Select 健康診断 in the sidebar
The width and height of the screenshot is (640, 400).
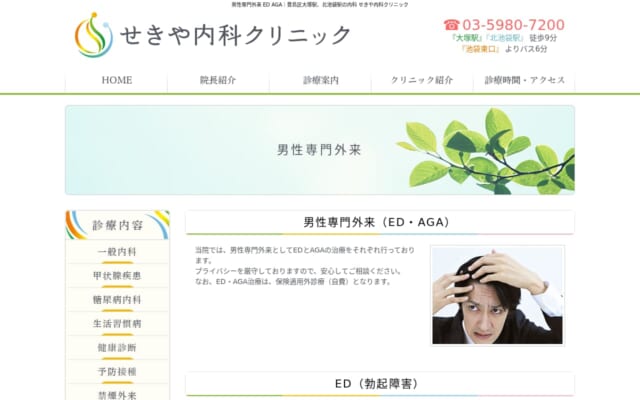click(x=117, y=348)
